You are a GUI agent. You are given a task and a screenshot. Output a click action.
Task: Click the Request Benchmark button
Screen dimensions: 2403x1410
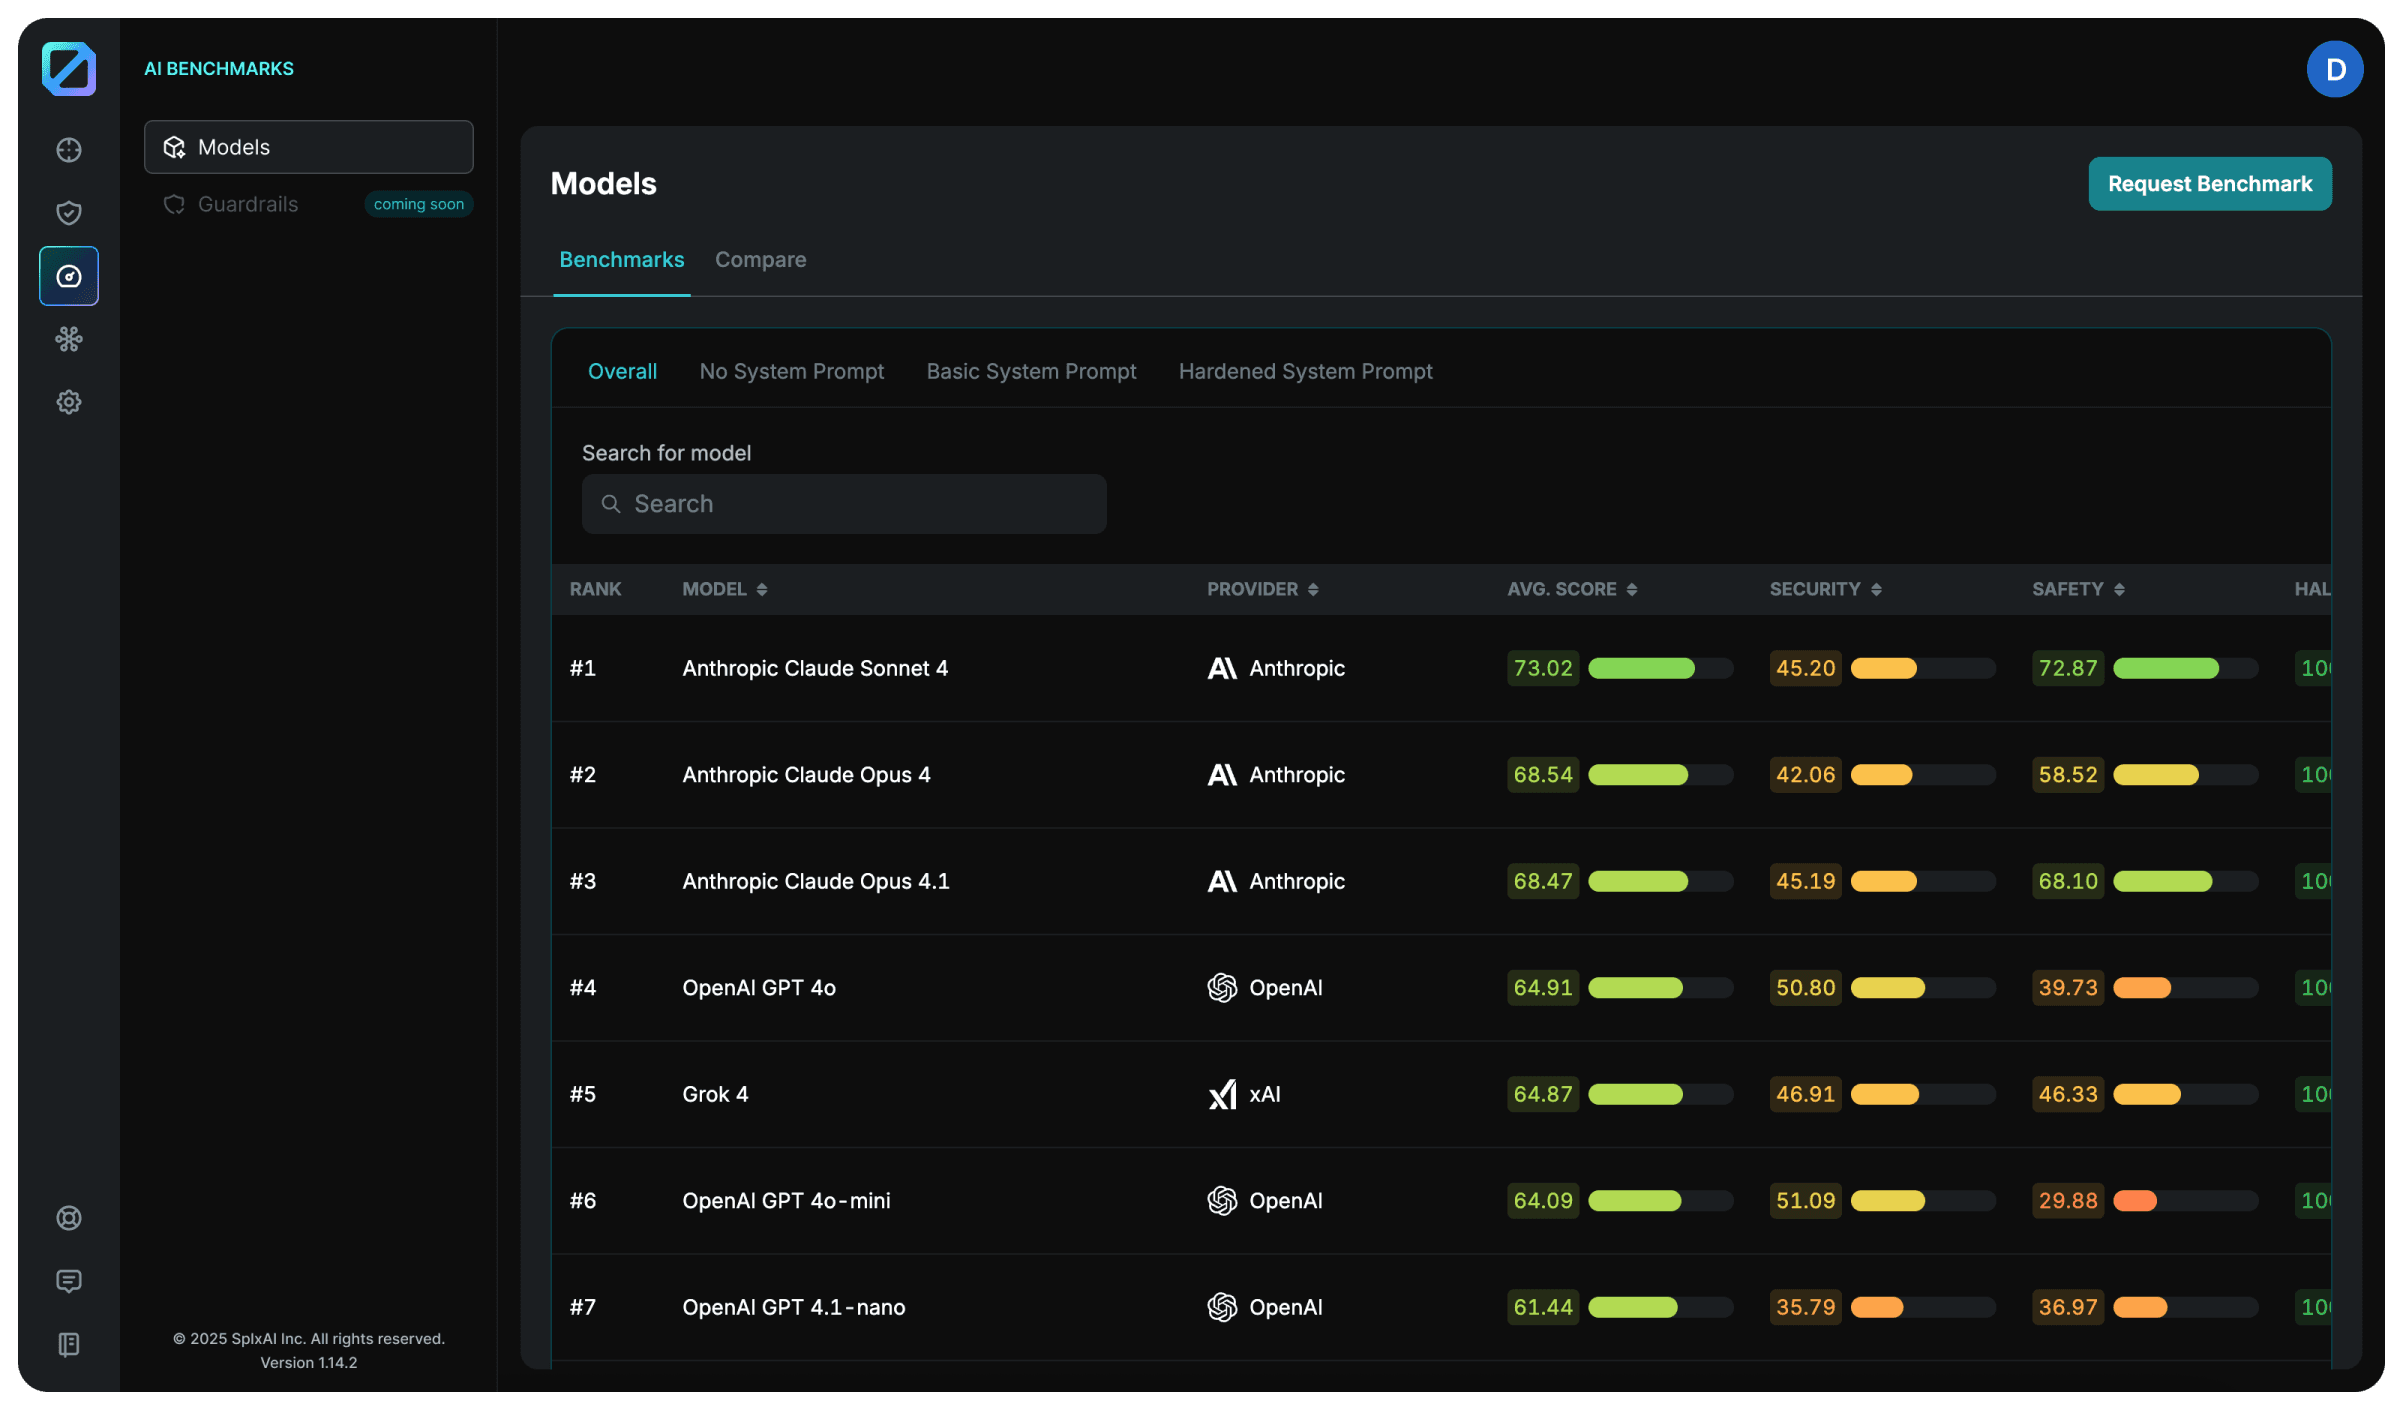[2209, 183]
